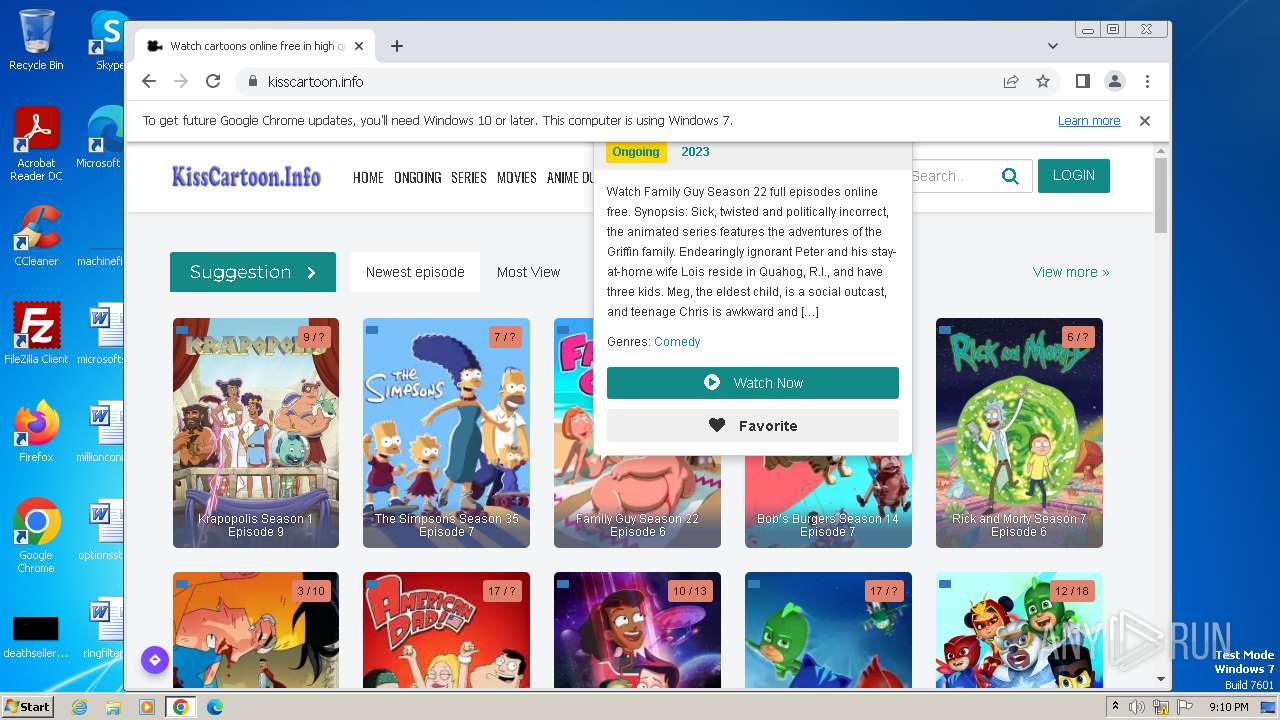Follow the View more link
This screenshot has width=1280, height=720.
click(1071, 272)
